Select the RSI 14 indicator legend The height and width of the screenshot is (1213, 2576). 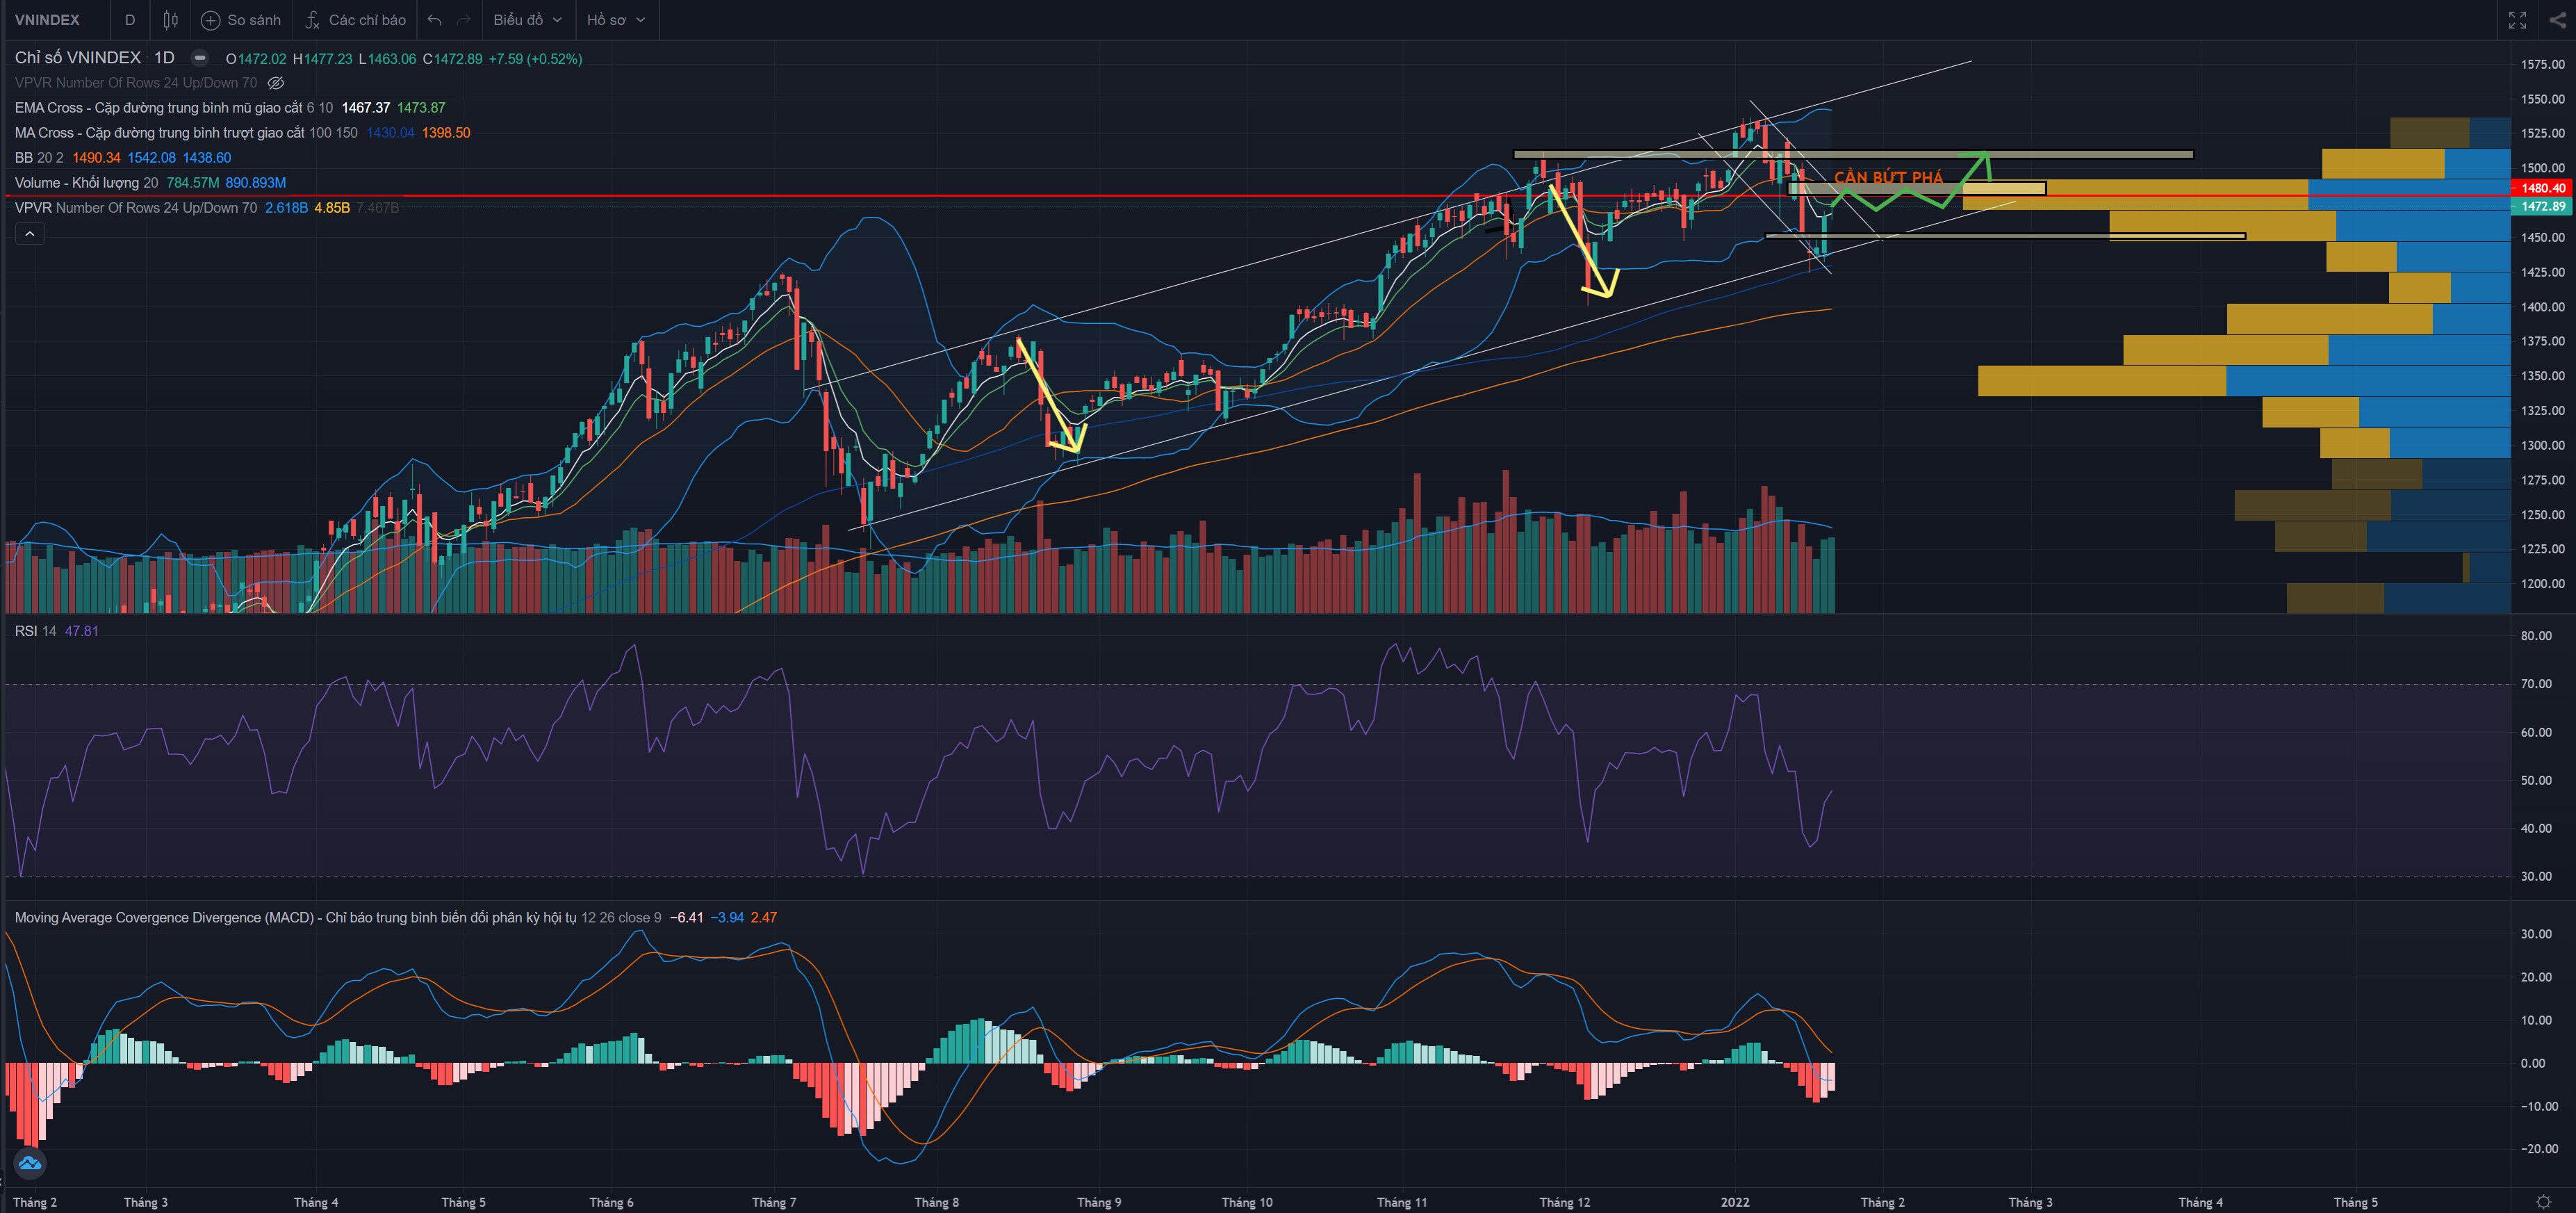pos(56,631)
